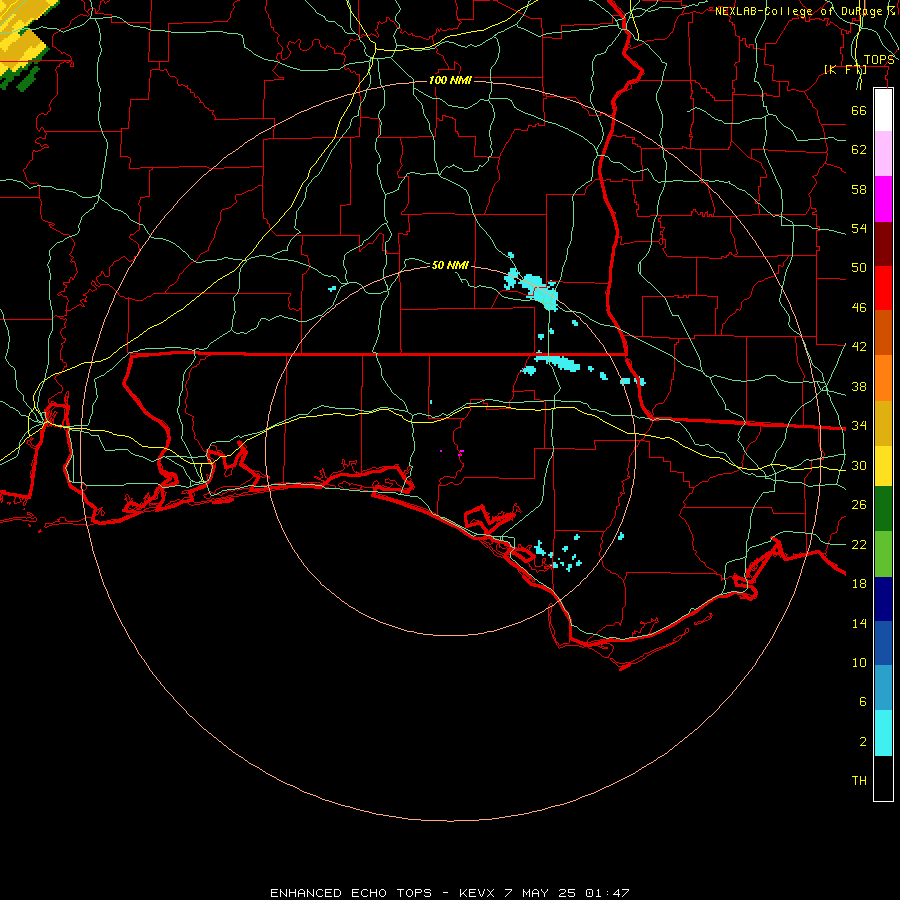This screenshot has height=900, width=900.
Task: Click the '26' legend value label
Action: click(x=859, y=505)
